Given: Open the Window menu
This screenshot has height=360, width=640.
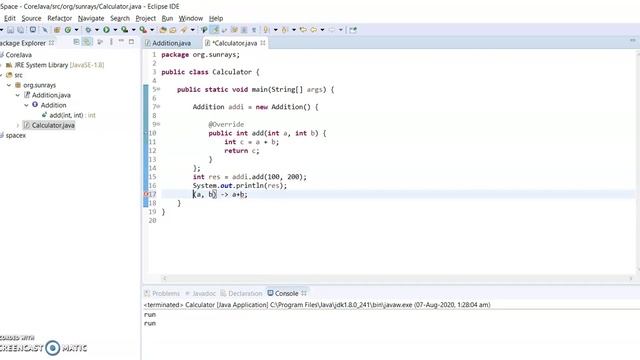Looking at the screenshot, I should [191, 18].
